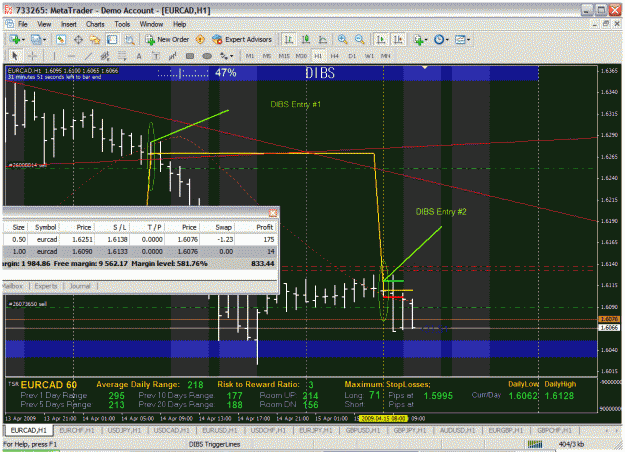Select the Andrews pitchfork tool
The height and width of the screenshot is (452, 625).
(173, 56)
